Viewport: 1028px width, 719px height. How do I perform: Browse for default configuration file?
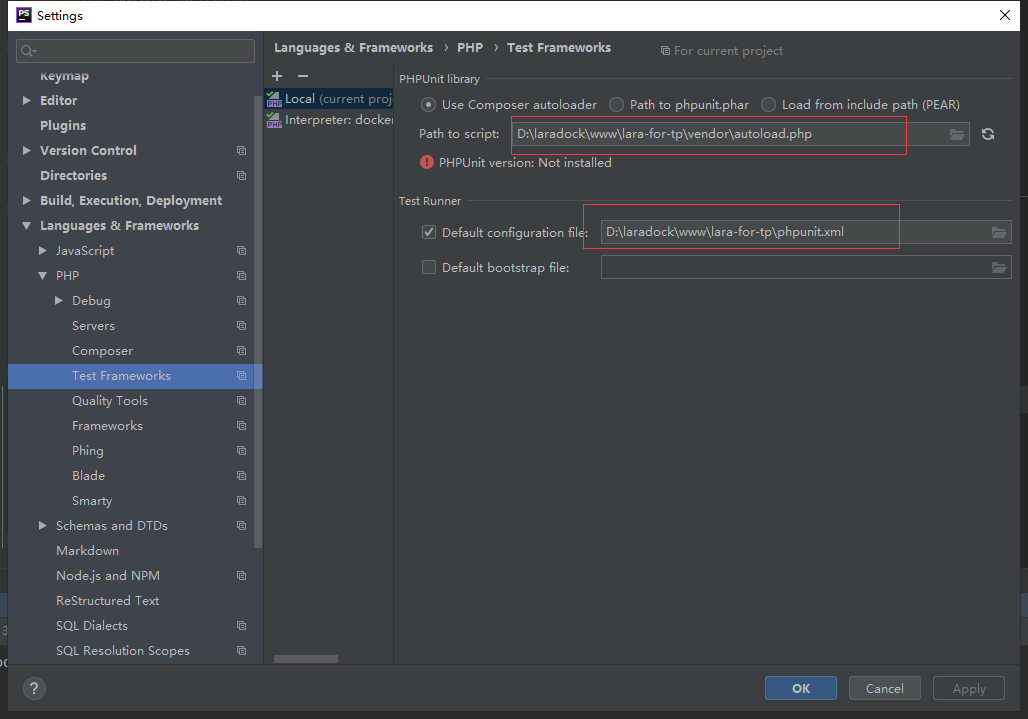998,232
